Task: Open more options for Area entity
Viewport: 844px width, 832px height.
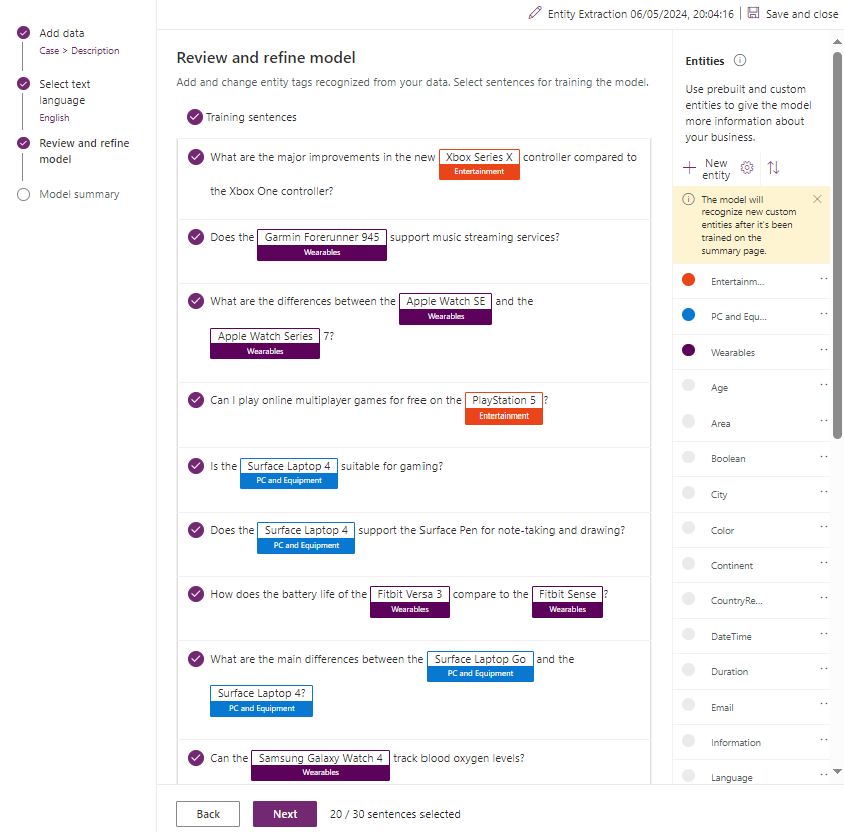Action: pos(824,421)
